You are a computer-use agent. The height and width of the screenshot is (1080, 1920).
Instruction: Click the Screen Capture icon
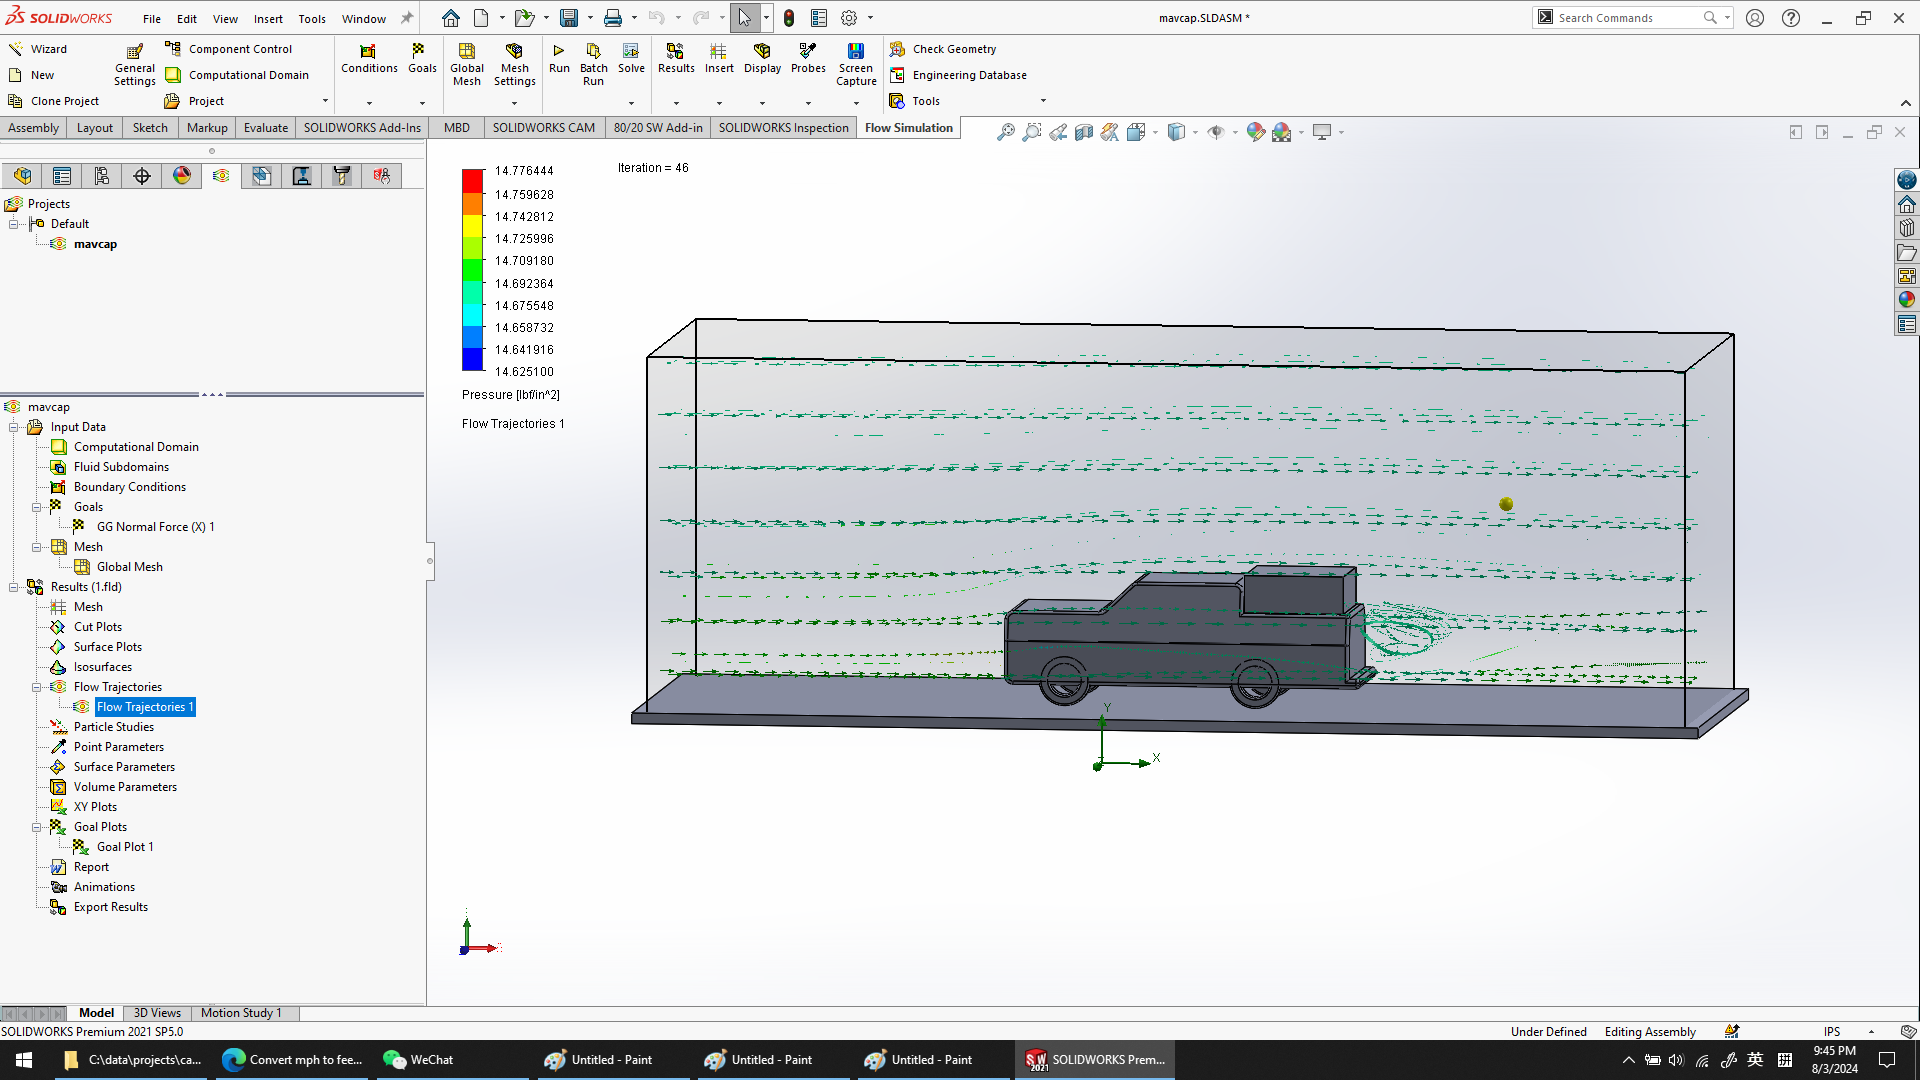(856, 64)
